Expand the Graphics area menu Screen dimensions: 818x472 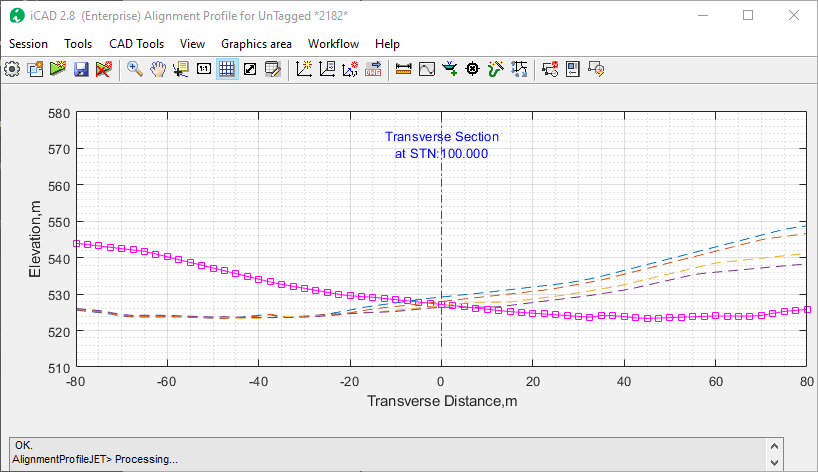[x=256, y=44]
